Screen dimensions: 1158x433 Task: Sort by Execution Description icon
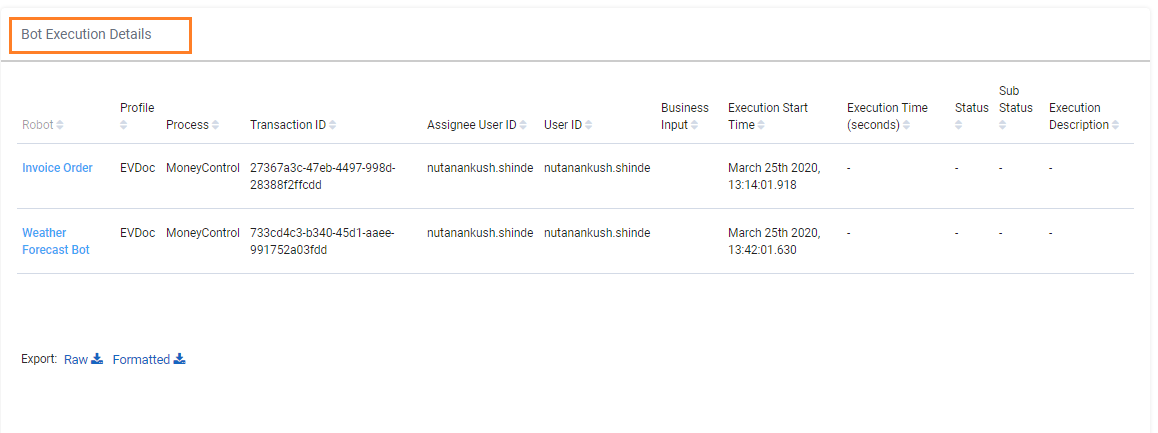tap(1115, 126)
